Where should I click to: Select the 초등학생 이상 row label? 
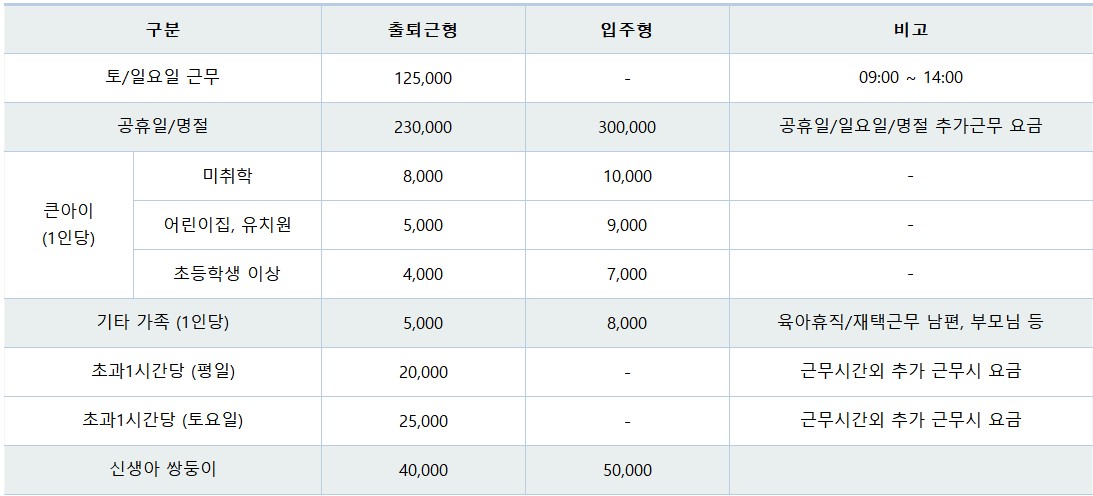point(227,273)
